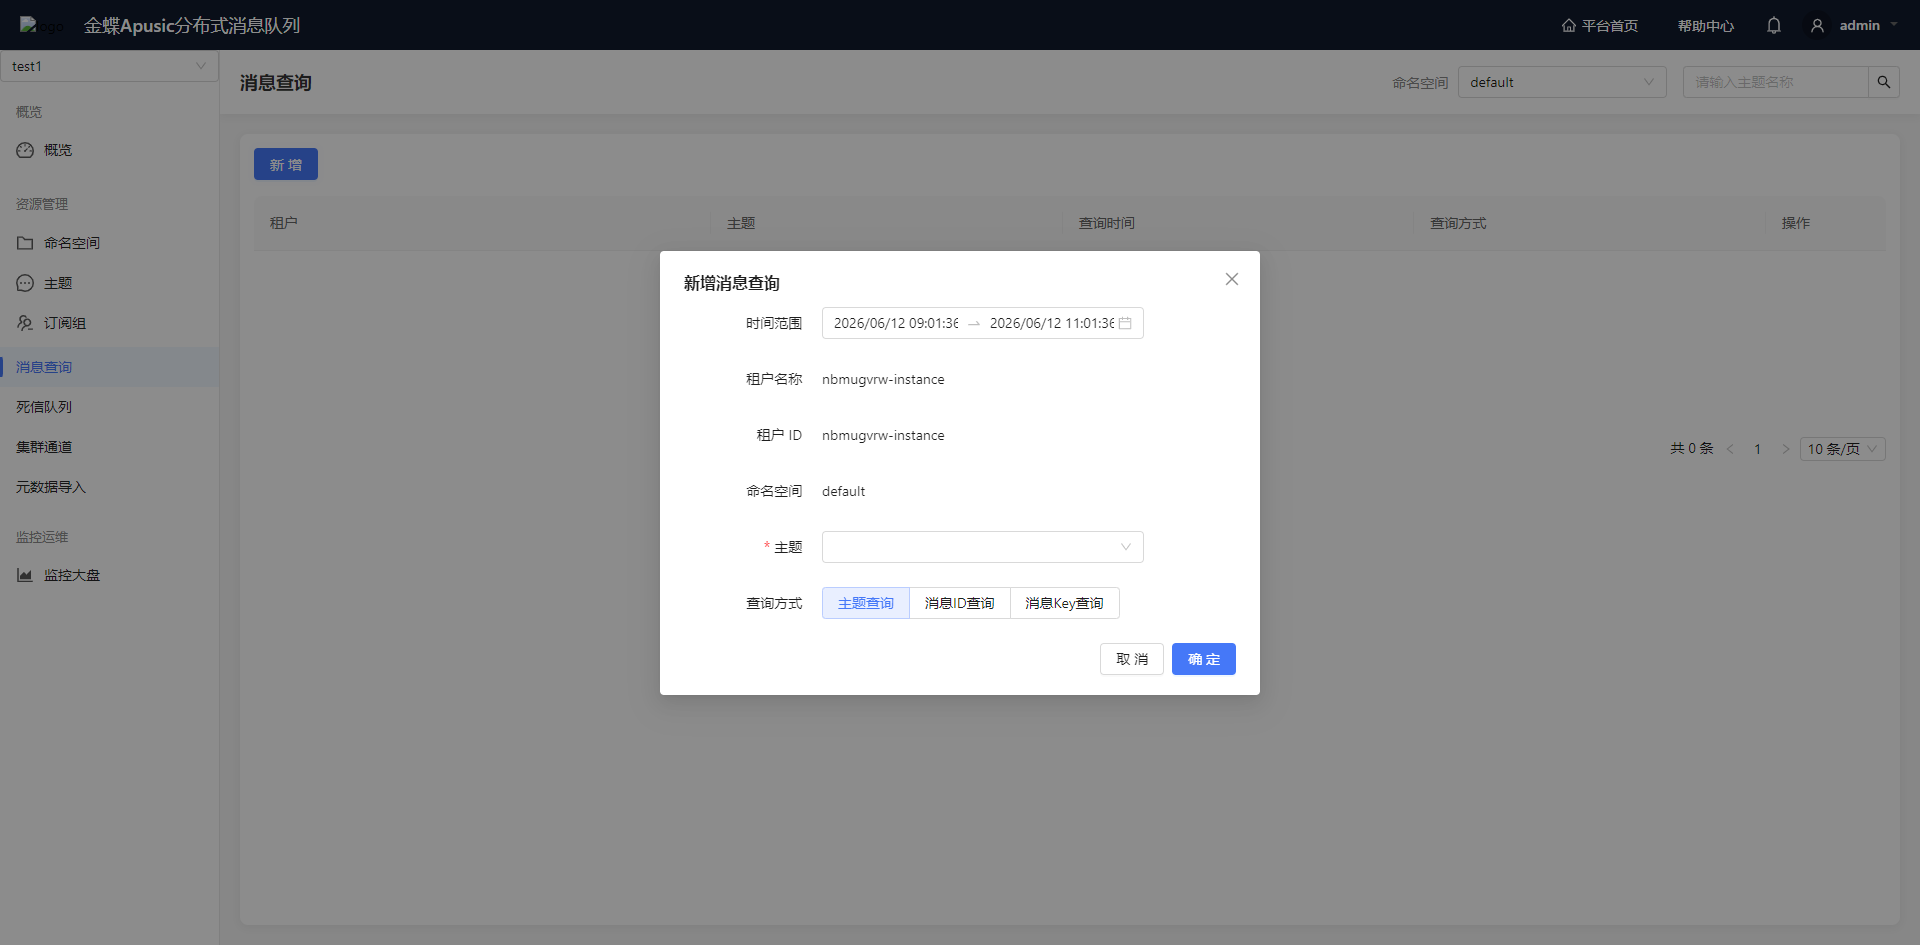1920x945 pixels.
Task: Open the 命名空间 default dropdown
Action: [1562, 82]
